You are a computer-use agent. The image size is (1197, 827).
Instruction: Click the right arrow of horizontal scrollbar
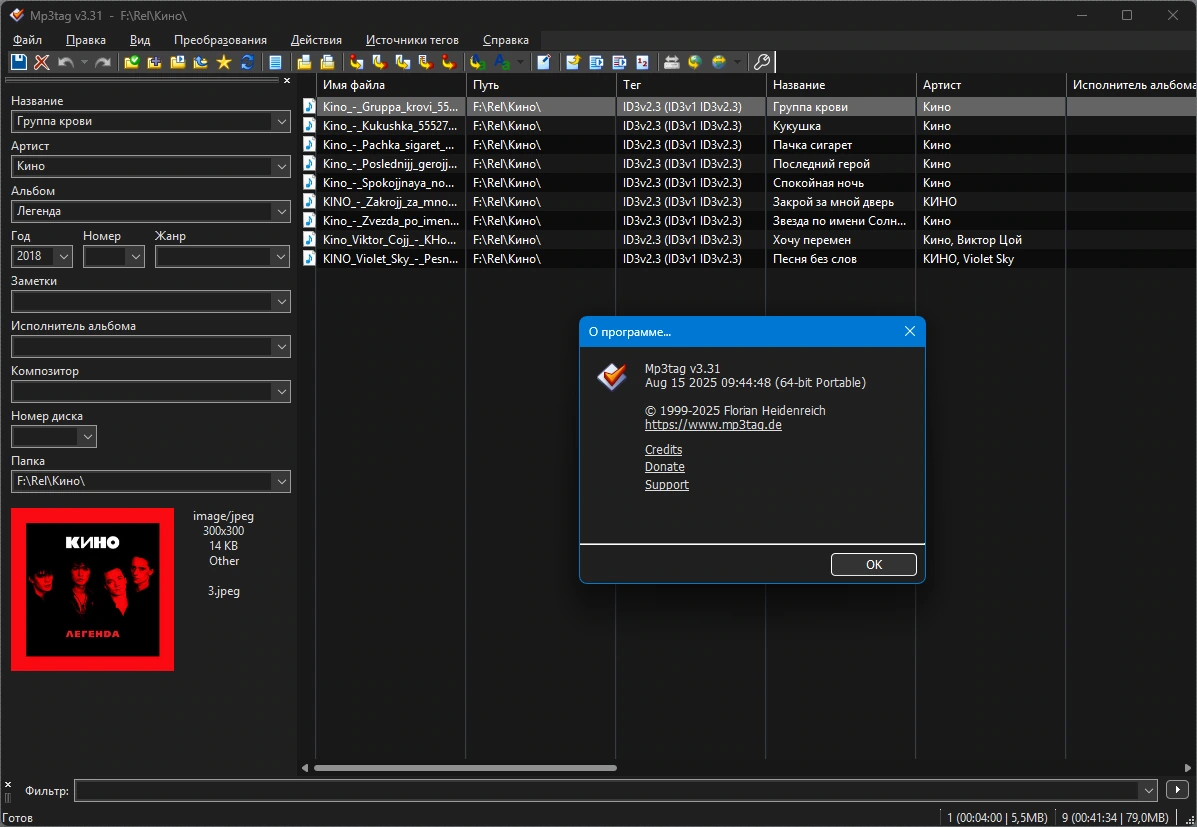click(x=1189, y=767)
